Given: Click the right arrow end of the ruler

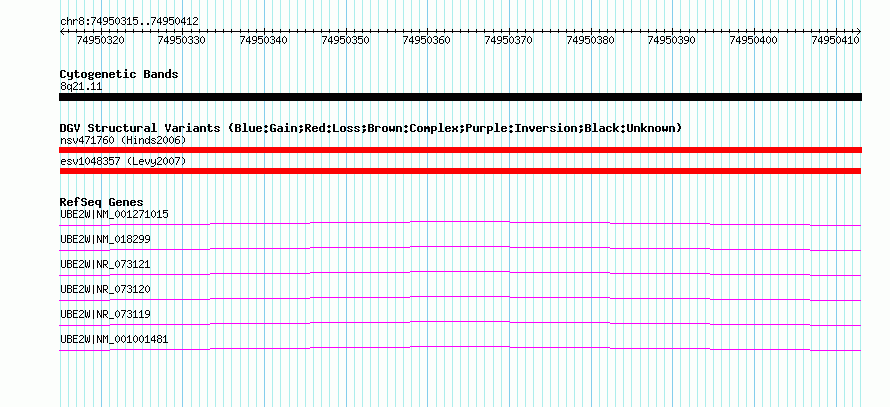Looking at the screenshot, I should coord(859,31).
